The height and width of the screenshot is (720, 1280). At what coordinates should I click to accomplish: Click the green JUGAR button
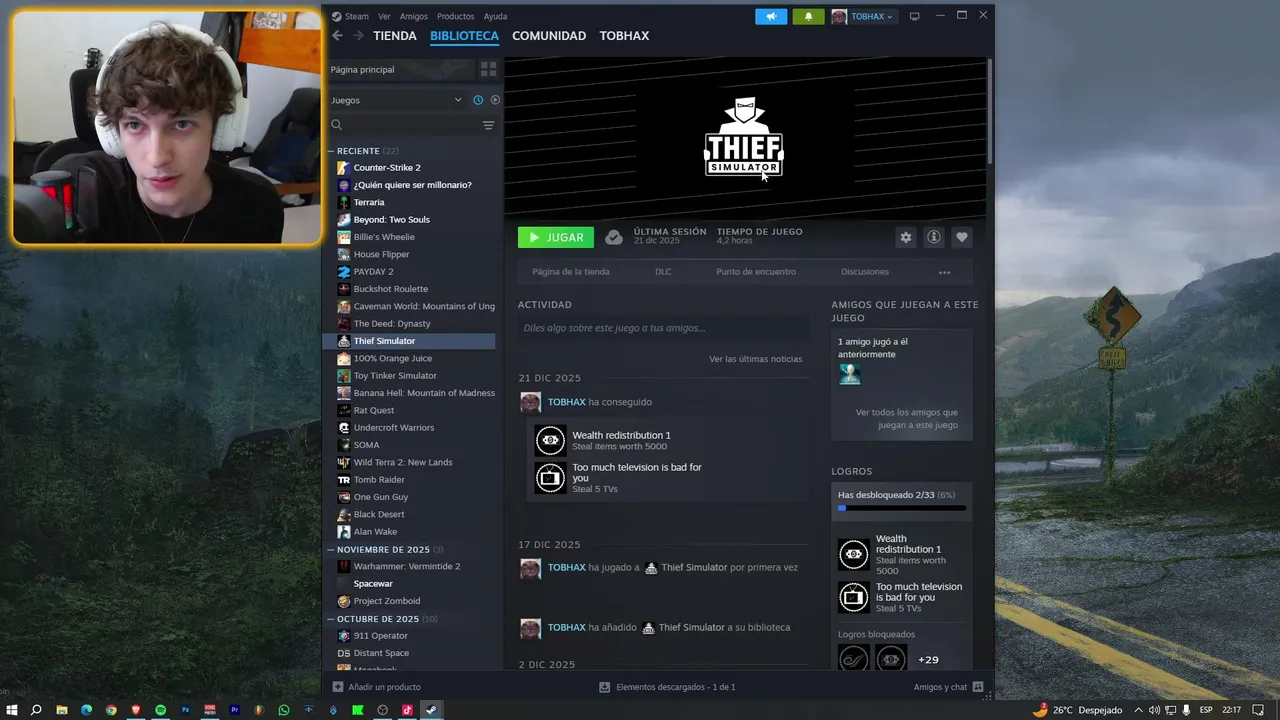[556, 237]
